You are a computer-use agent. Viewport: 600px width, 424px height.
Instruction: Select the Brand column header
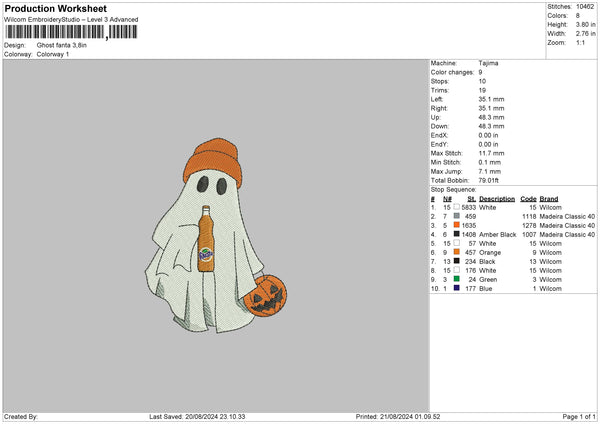point(551,198)
